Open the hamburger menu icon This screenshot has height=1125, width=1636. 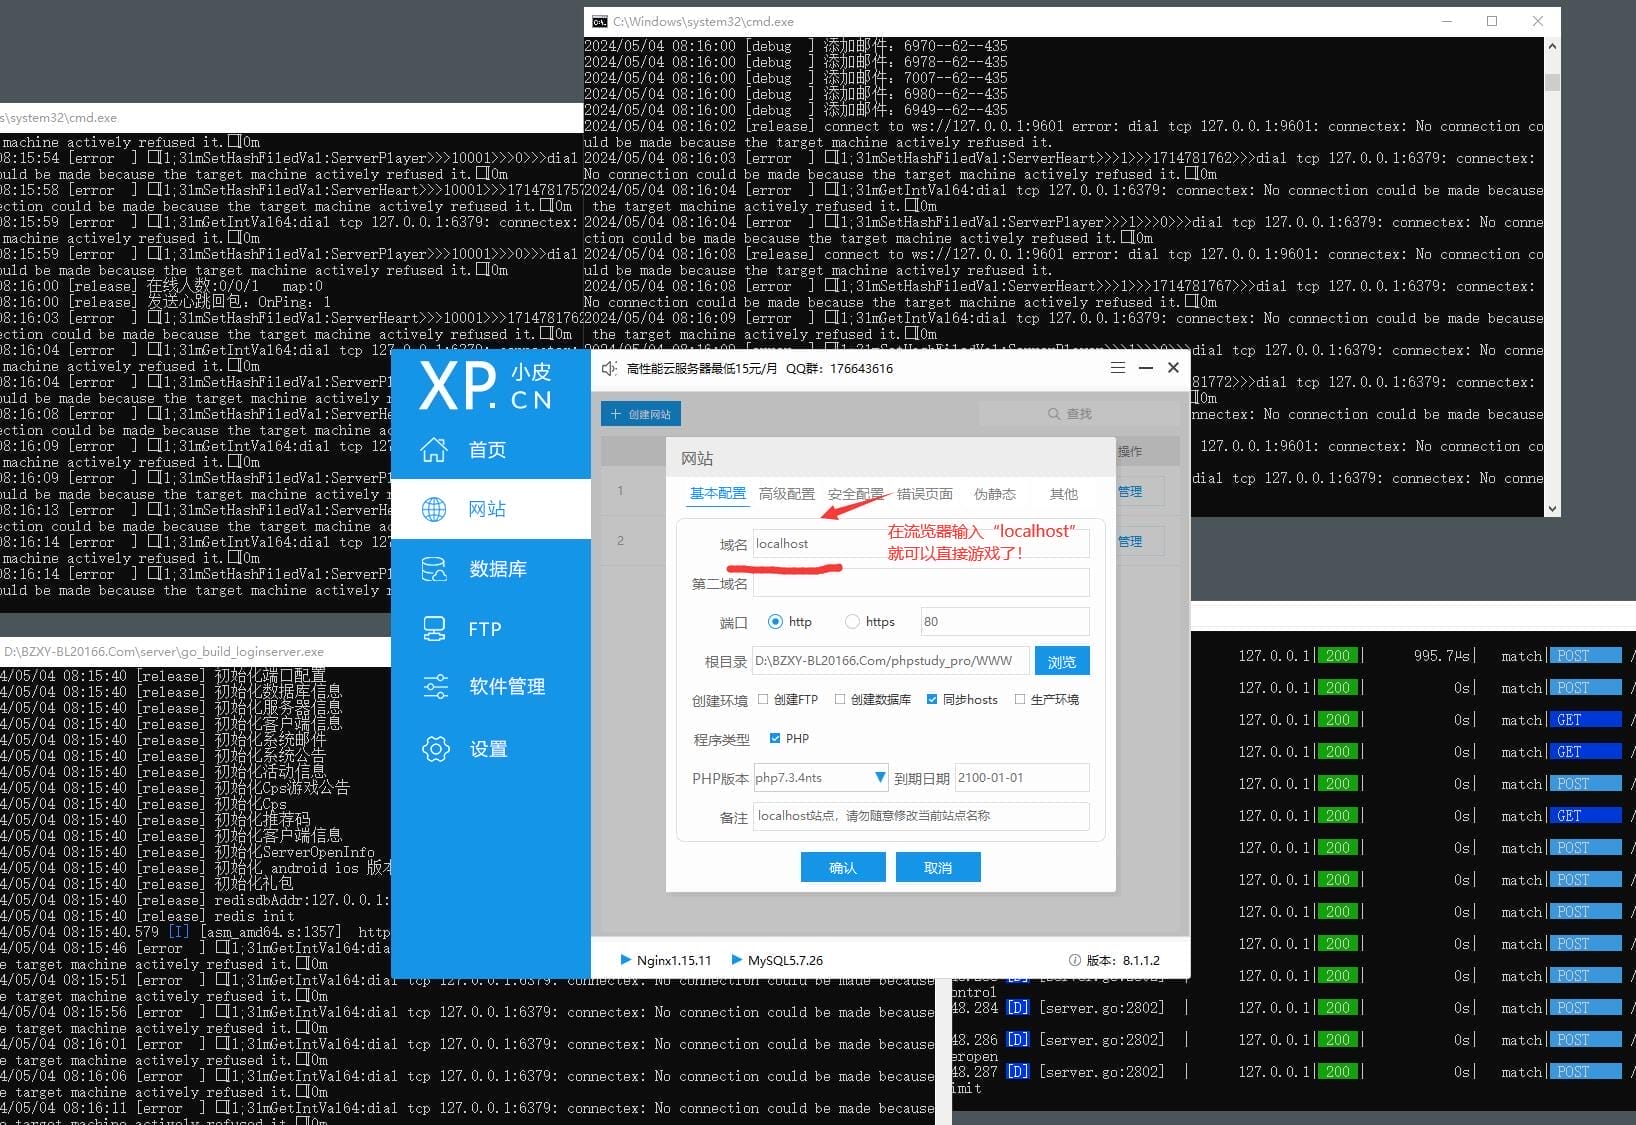[1118, 368]
